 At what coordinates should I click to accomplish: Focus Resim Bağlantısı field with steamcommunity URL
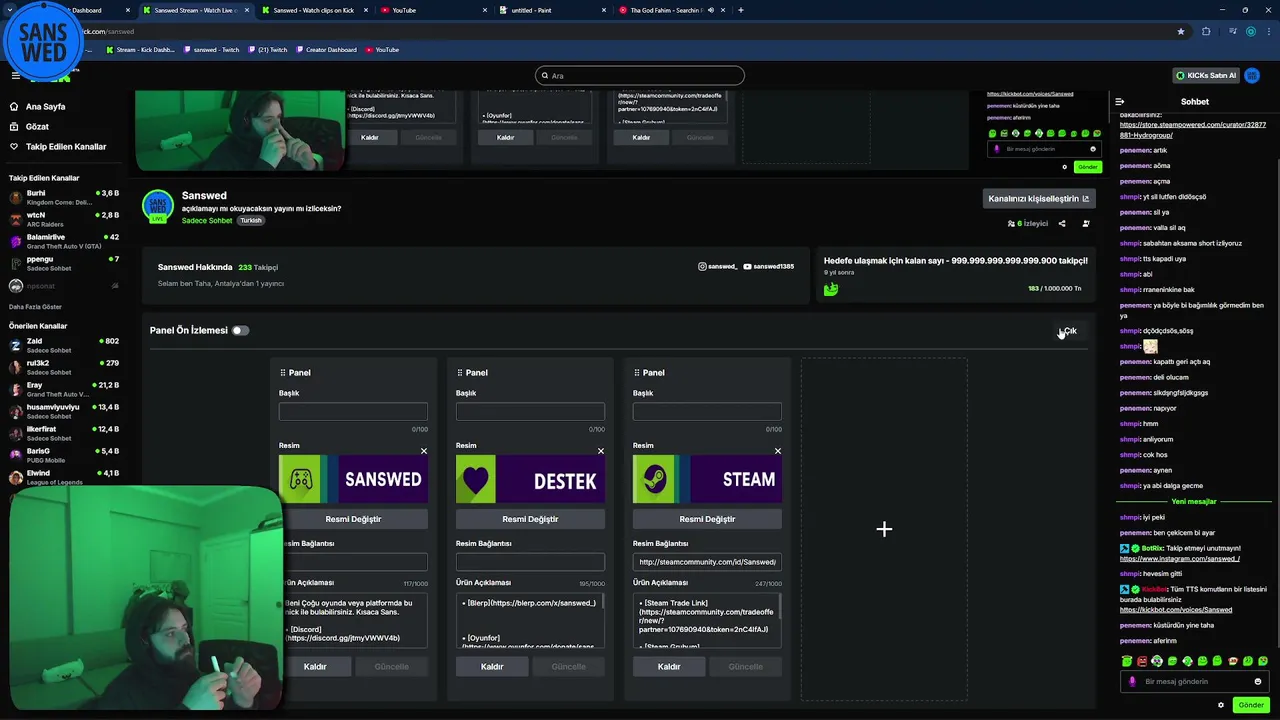(x=707, y=562)
